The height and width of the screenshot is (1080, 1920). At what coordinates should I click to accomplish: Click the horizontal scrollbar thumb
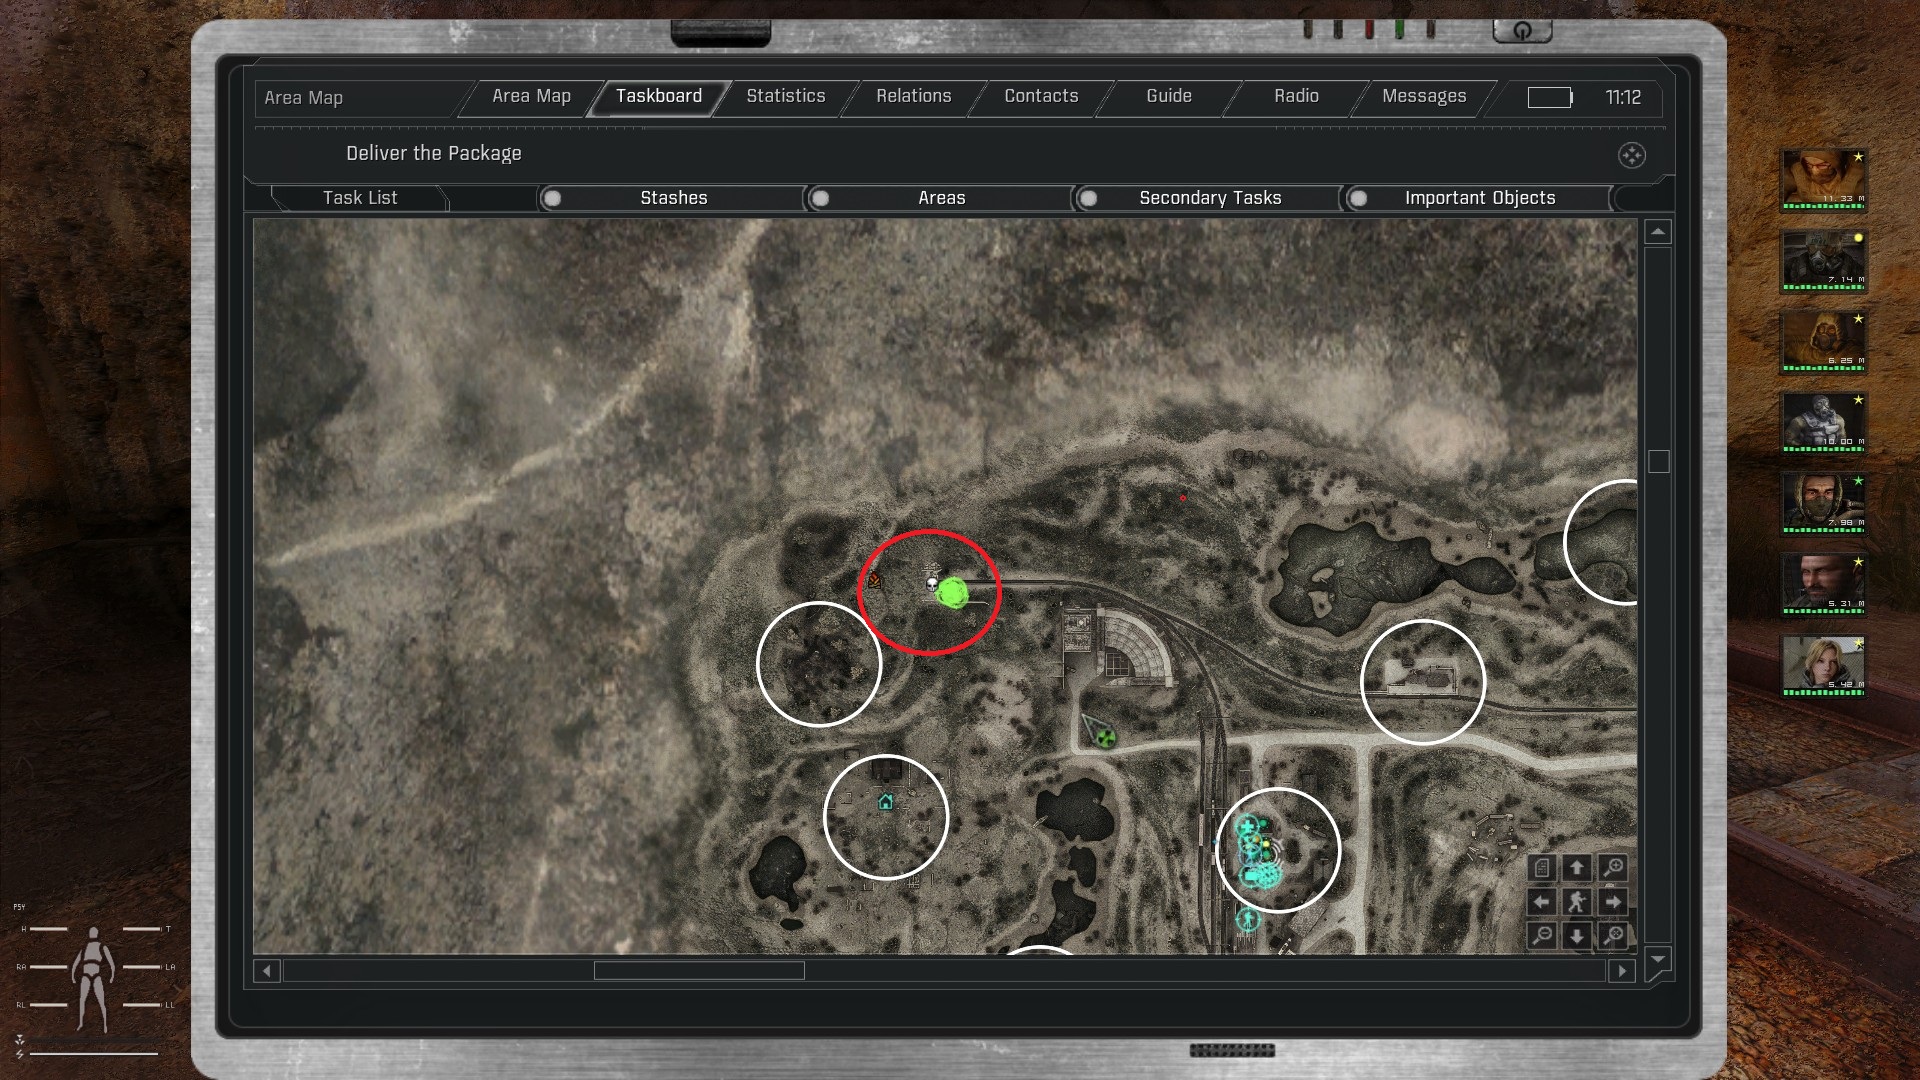pos(699,970)
